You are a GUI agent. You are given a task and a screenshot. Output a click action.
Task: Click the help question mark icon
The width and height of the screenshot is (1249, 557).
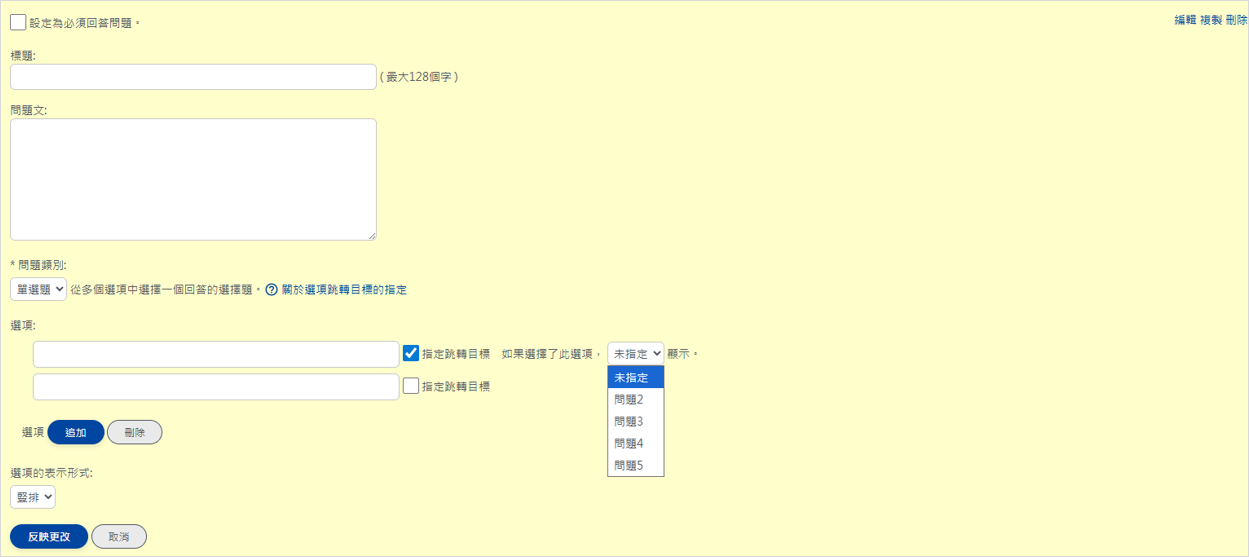pos(271,290)
